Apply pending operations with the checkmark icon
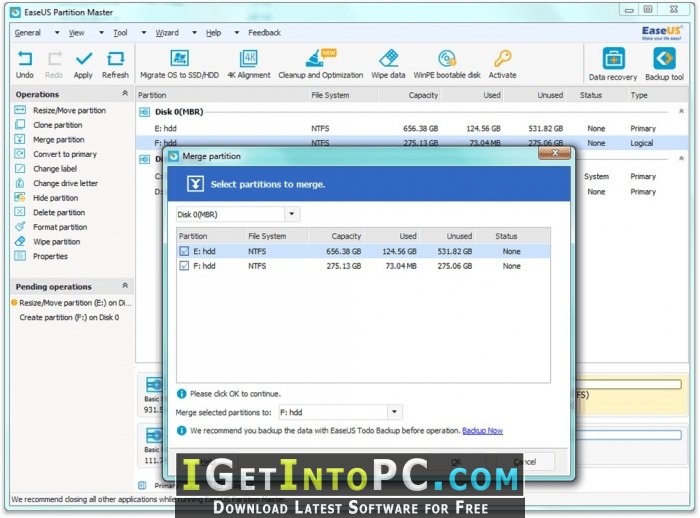 [83, 64]
